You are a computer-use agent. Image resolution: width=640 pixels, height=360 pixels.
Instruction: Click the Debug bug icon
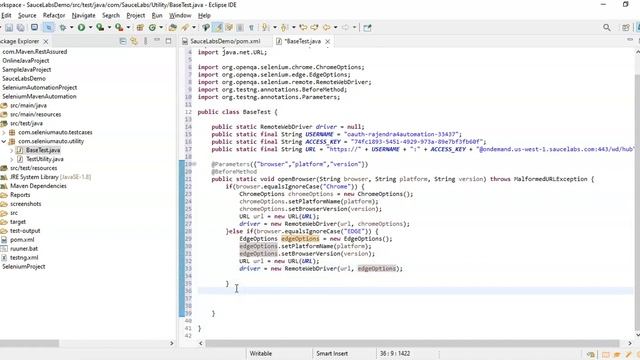62,28
